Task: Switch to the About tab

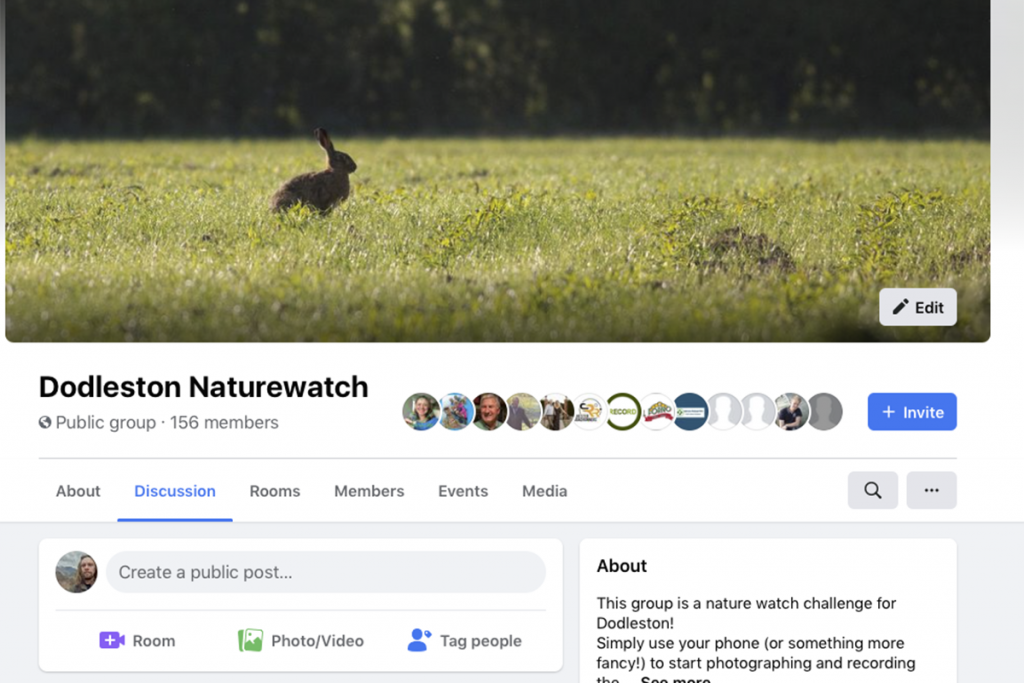Action: (x=78, y=491)
